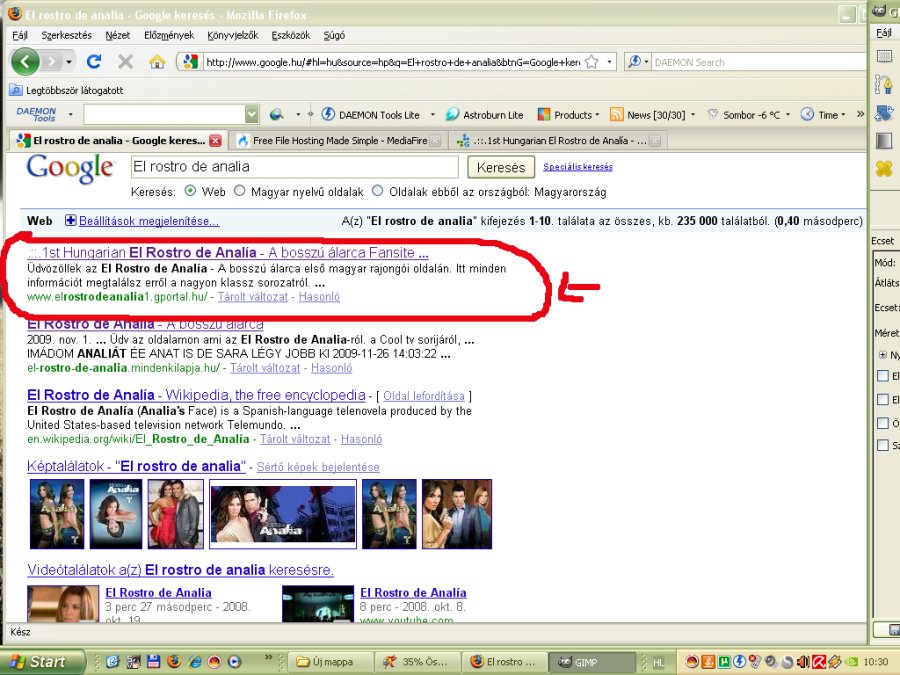Focus the DAEMON Search box
Viewport: 900px width, 675px height.
point(759,62)
